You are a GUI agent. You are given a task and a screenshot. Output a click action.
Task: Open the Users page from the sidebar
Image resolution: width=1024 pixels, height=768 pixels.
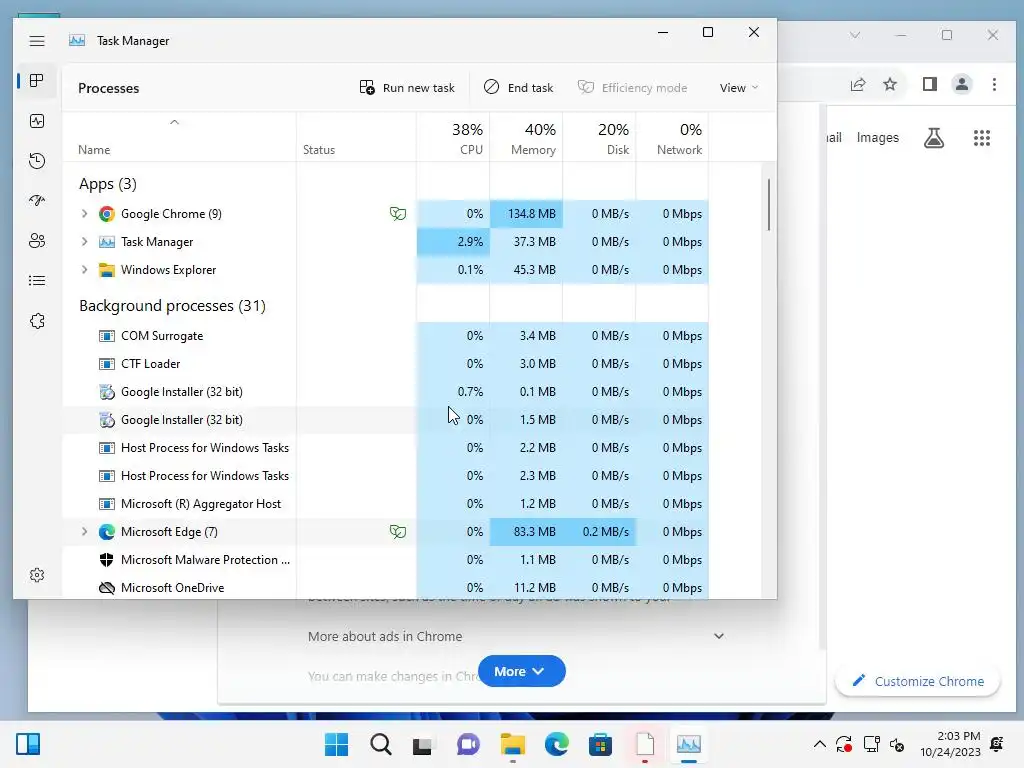37,241
